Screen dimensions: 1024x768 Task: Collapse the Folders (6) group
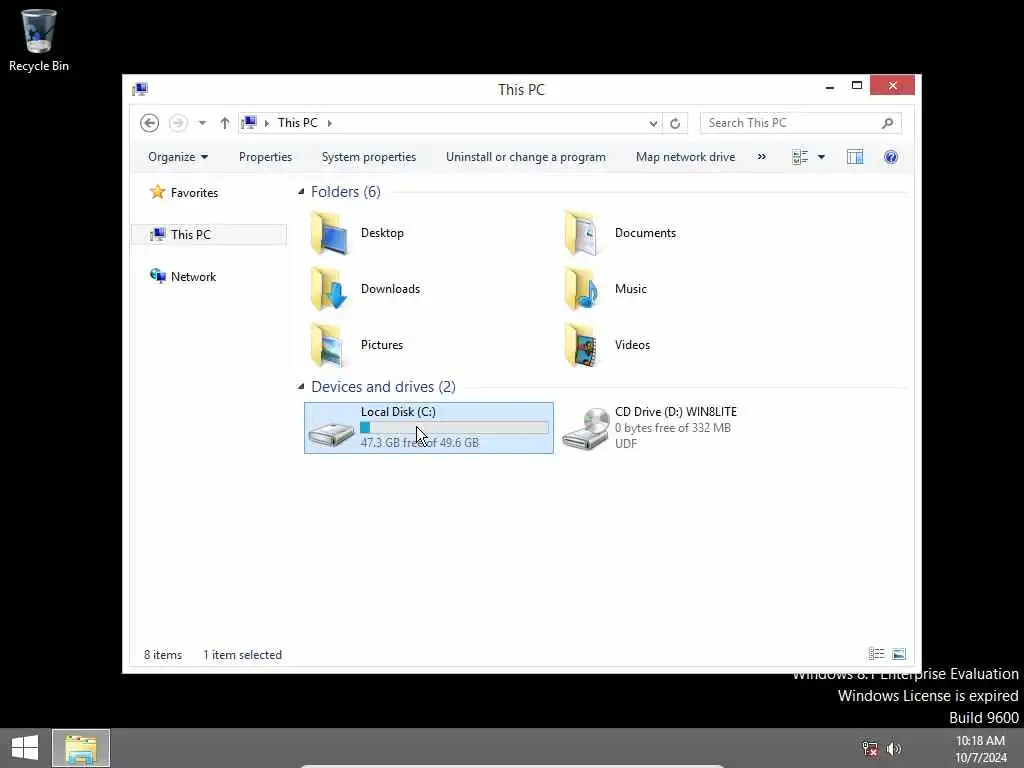[301, 191]
